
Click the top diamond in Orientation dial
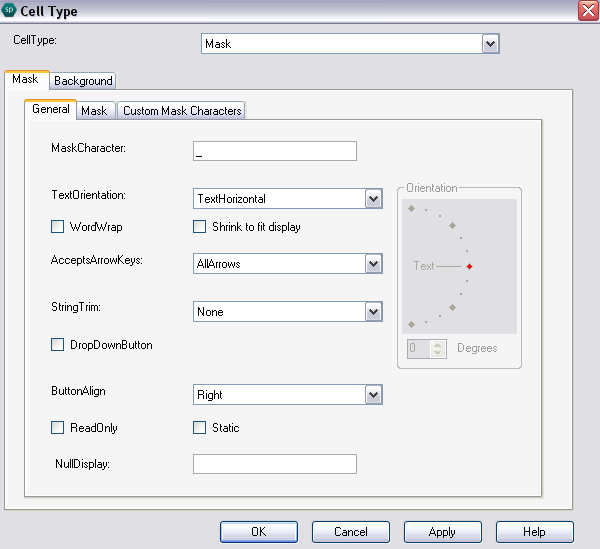[x=412, y=209]
